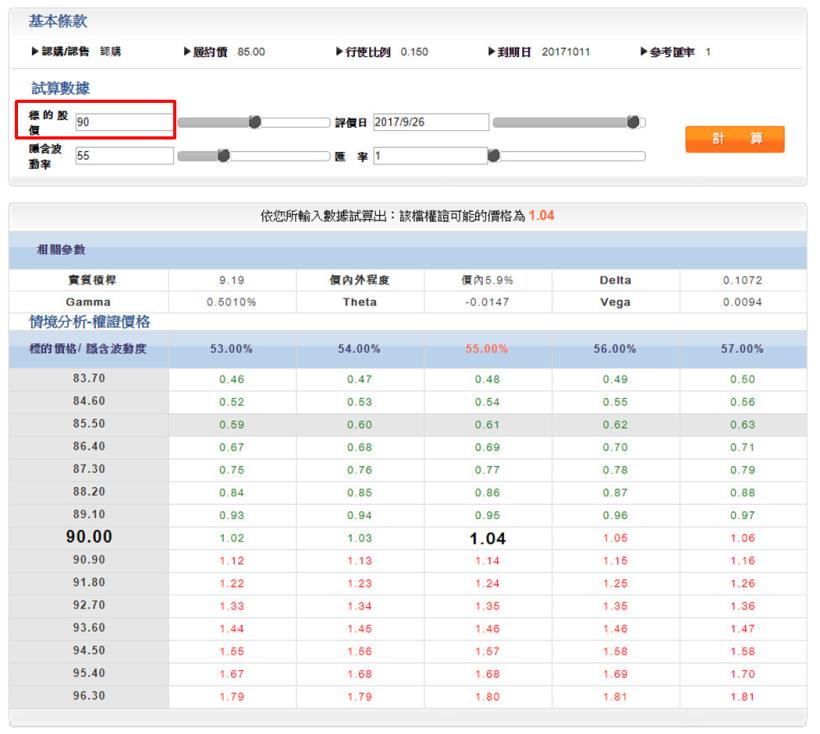The image size is (820, 734).
Task: Click the 隱含波動率 input field containing 55
Action: pos(124,155)
